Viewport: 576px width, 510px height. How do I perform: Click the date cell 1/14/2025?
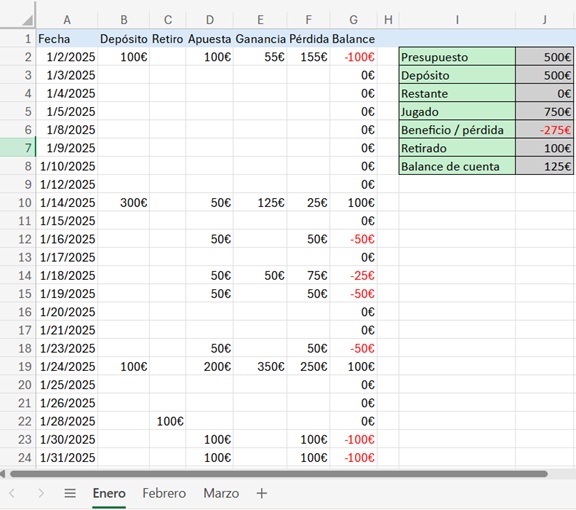click(67, 202)
